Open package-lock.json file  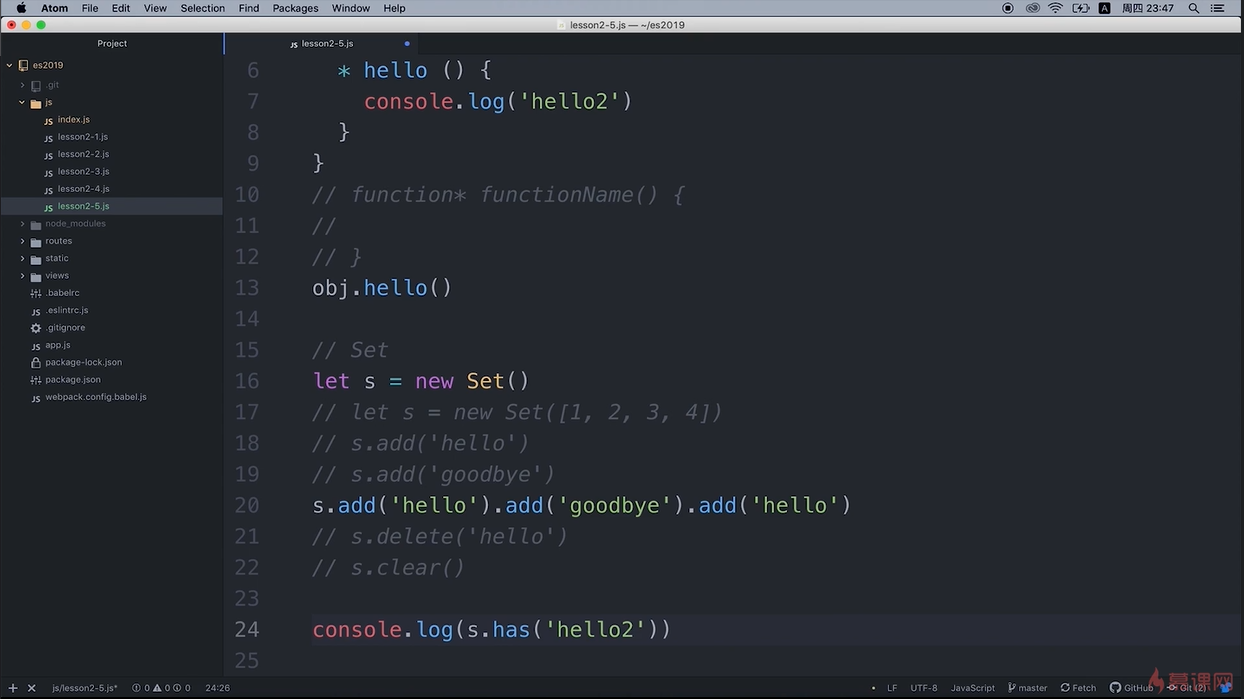[x=83, y=362]
